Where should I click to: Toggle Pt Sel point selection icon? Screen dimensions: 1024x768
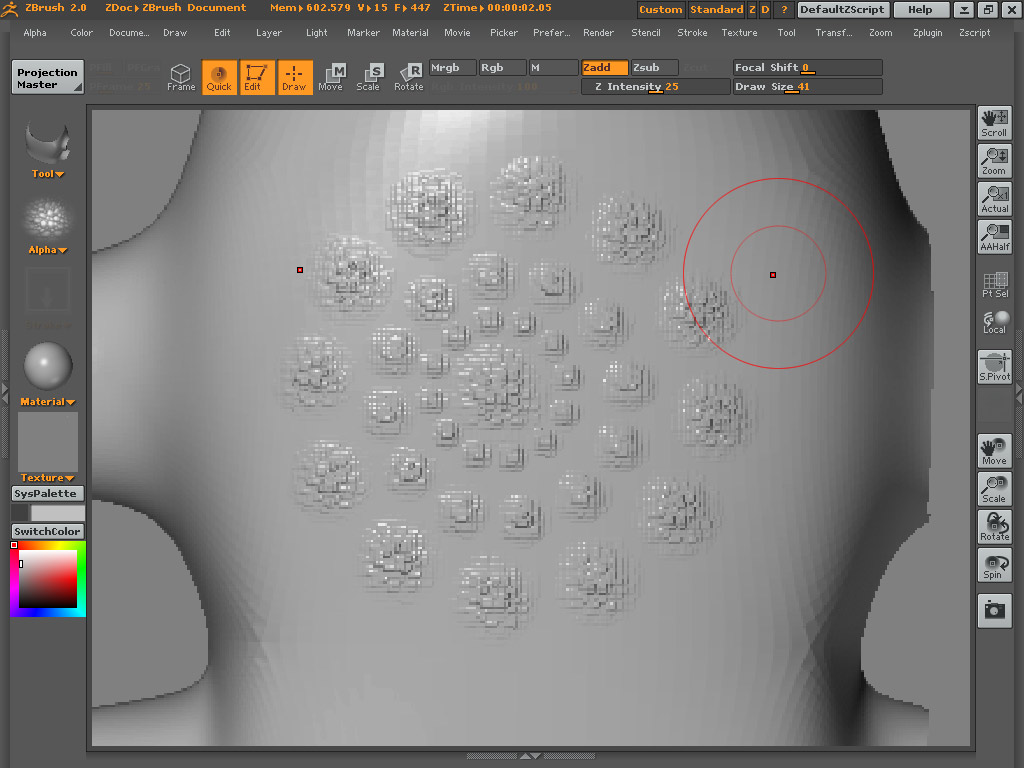(x=994, y=285)
